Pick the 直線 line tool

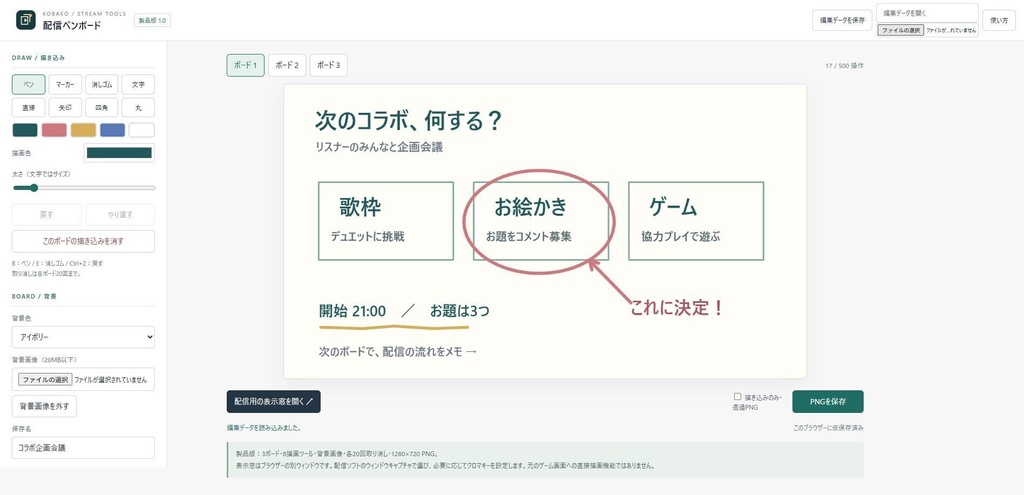point(29,107)
